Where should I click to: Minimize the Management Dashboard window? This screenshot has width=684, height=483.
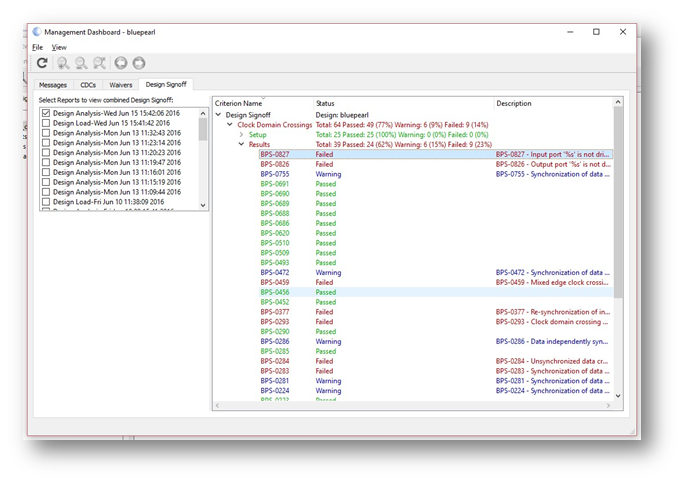coord(570,32)
